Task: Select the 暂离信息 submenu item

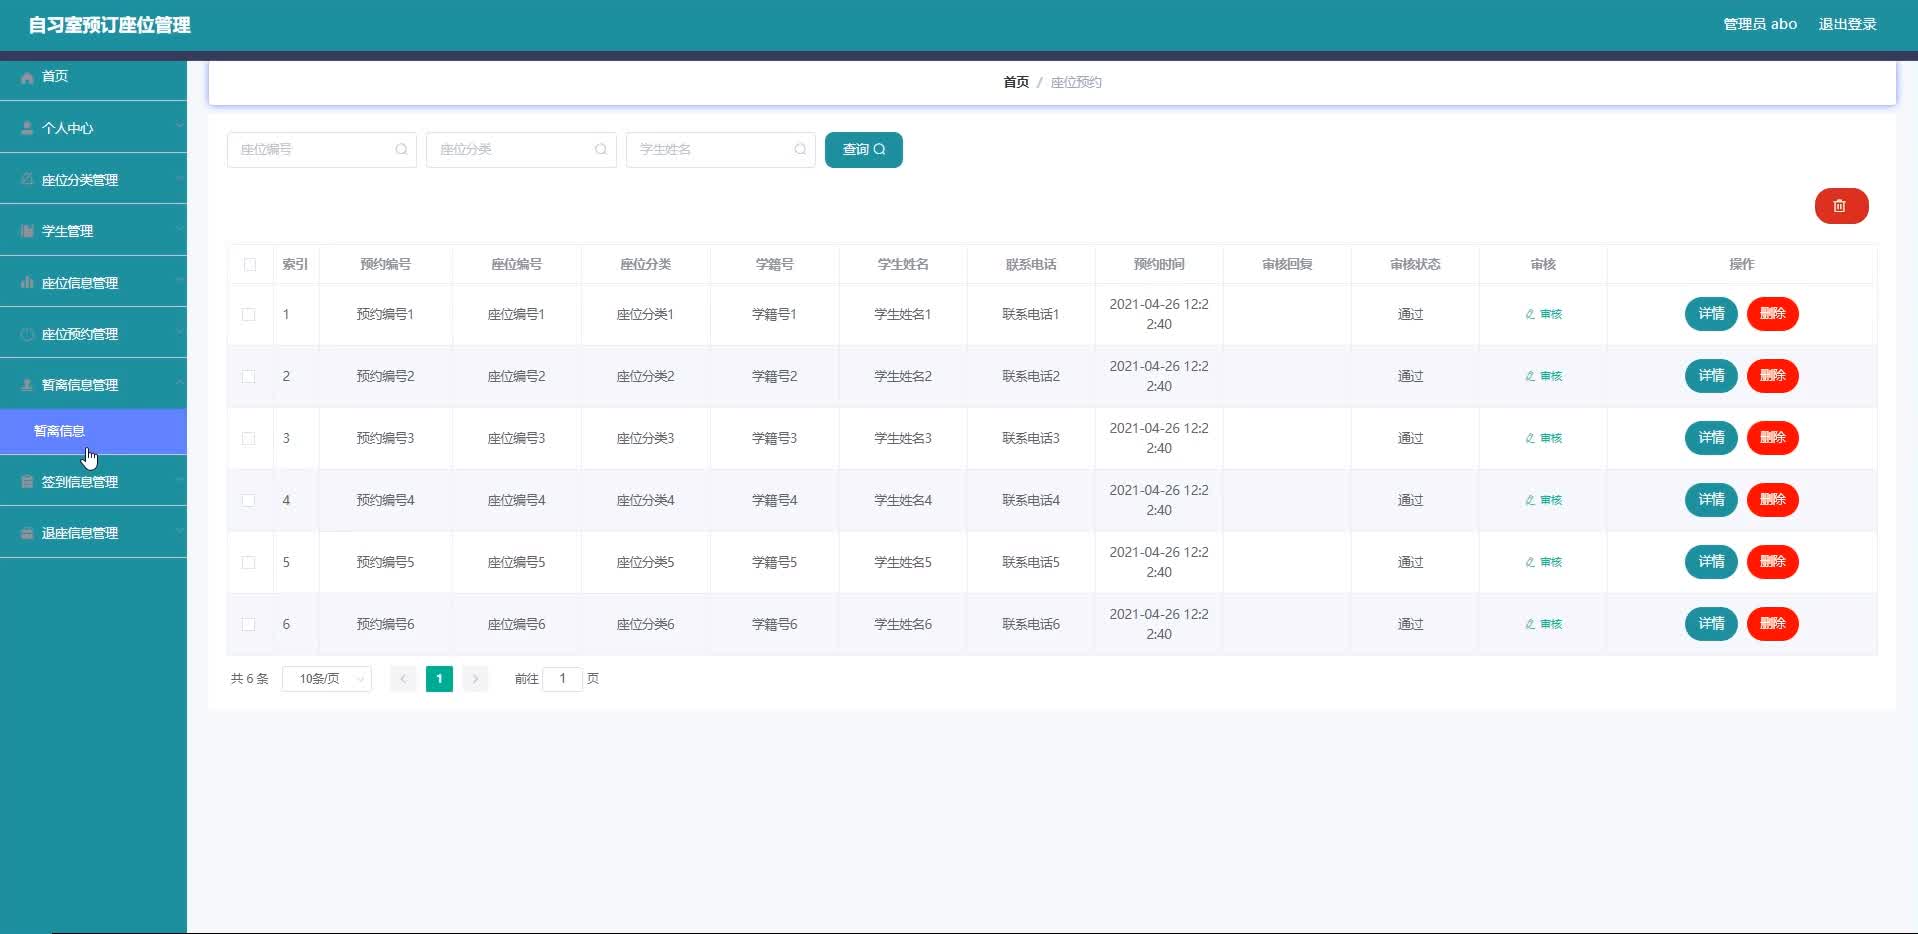Action: pos(93,431)
